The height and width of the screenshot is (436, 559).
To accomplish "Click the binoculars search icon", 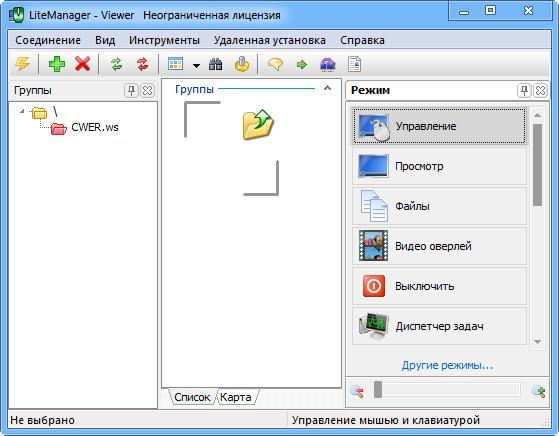I will click(215, 65).
